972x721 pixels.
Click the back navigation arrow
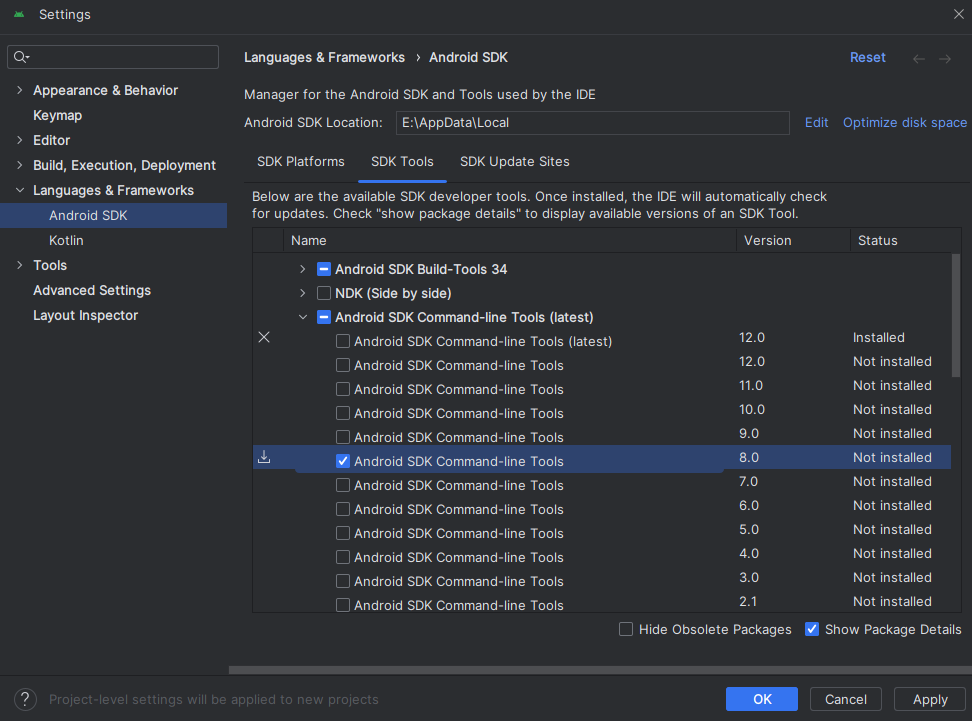coord(919,59)
